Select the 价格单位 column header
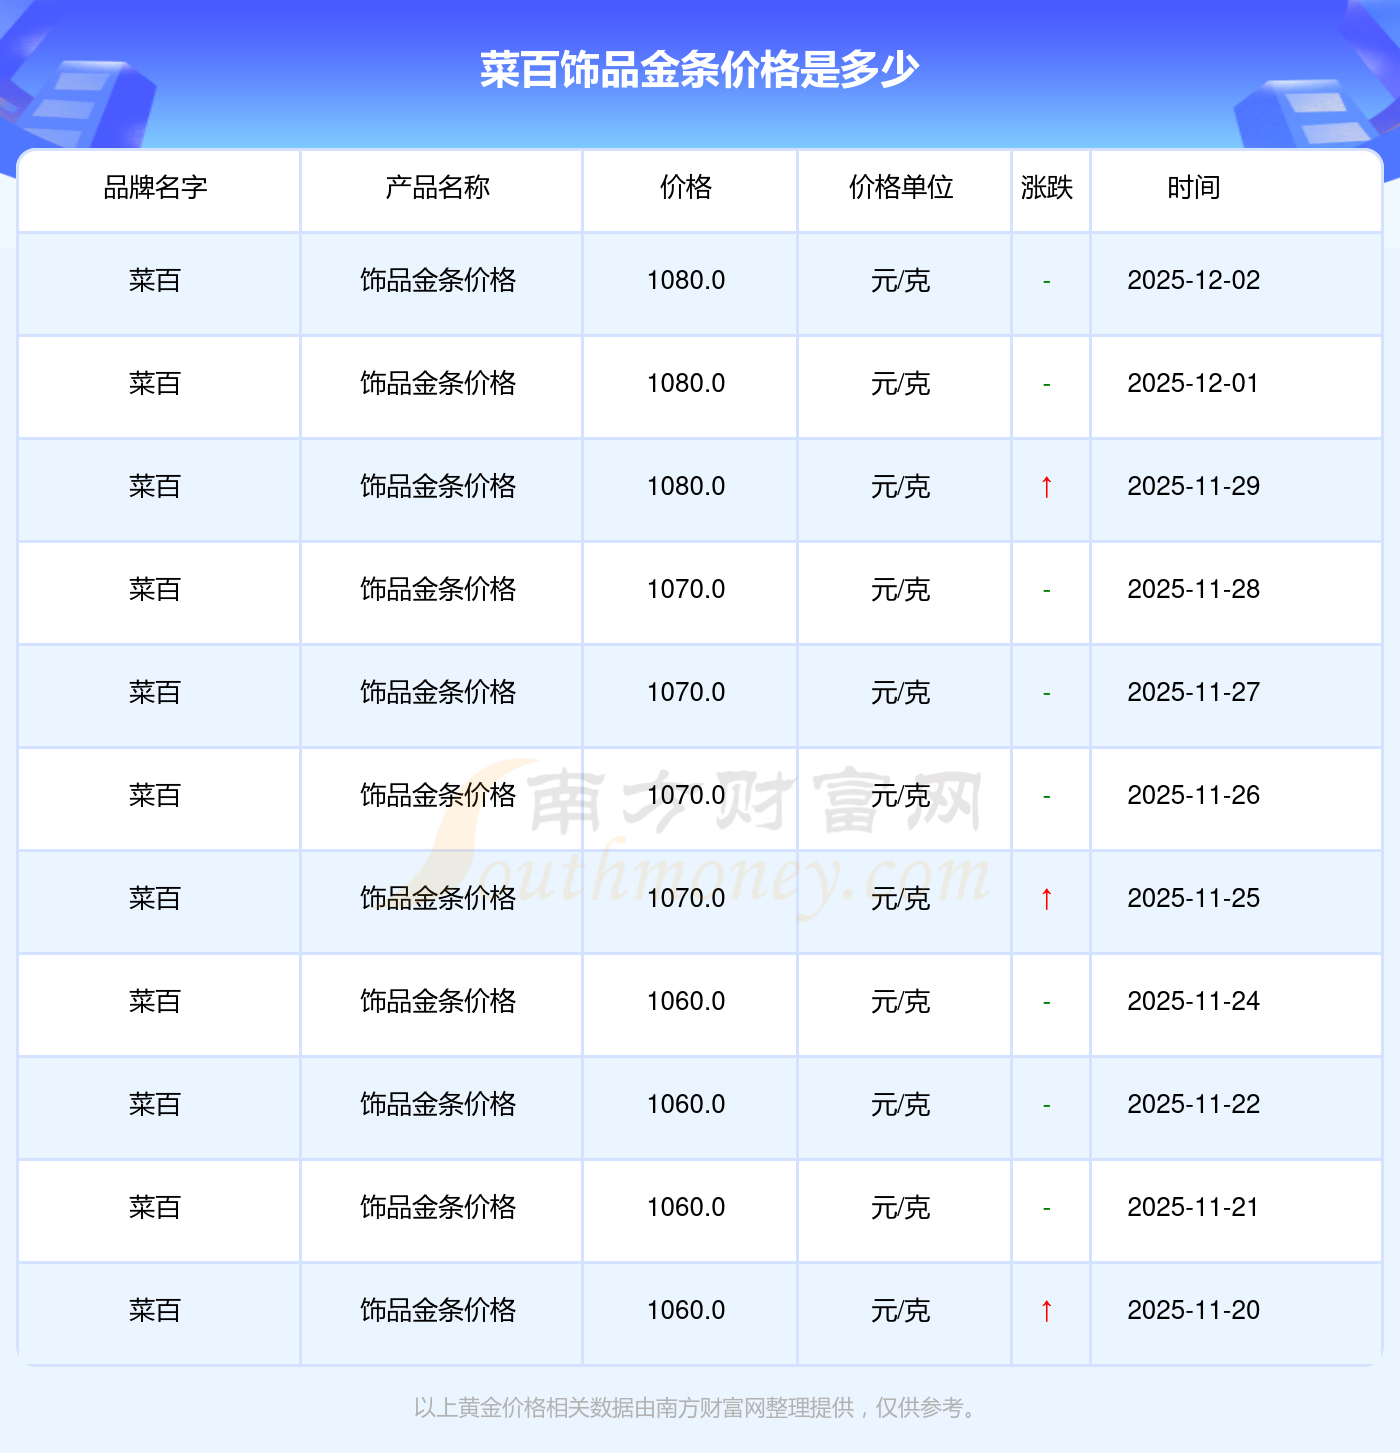1400x1453 pixels. pyautogui.click(x=901, y=187)
